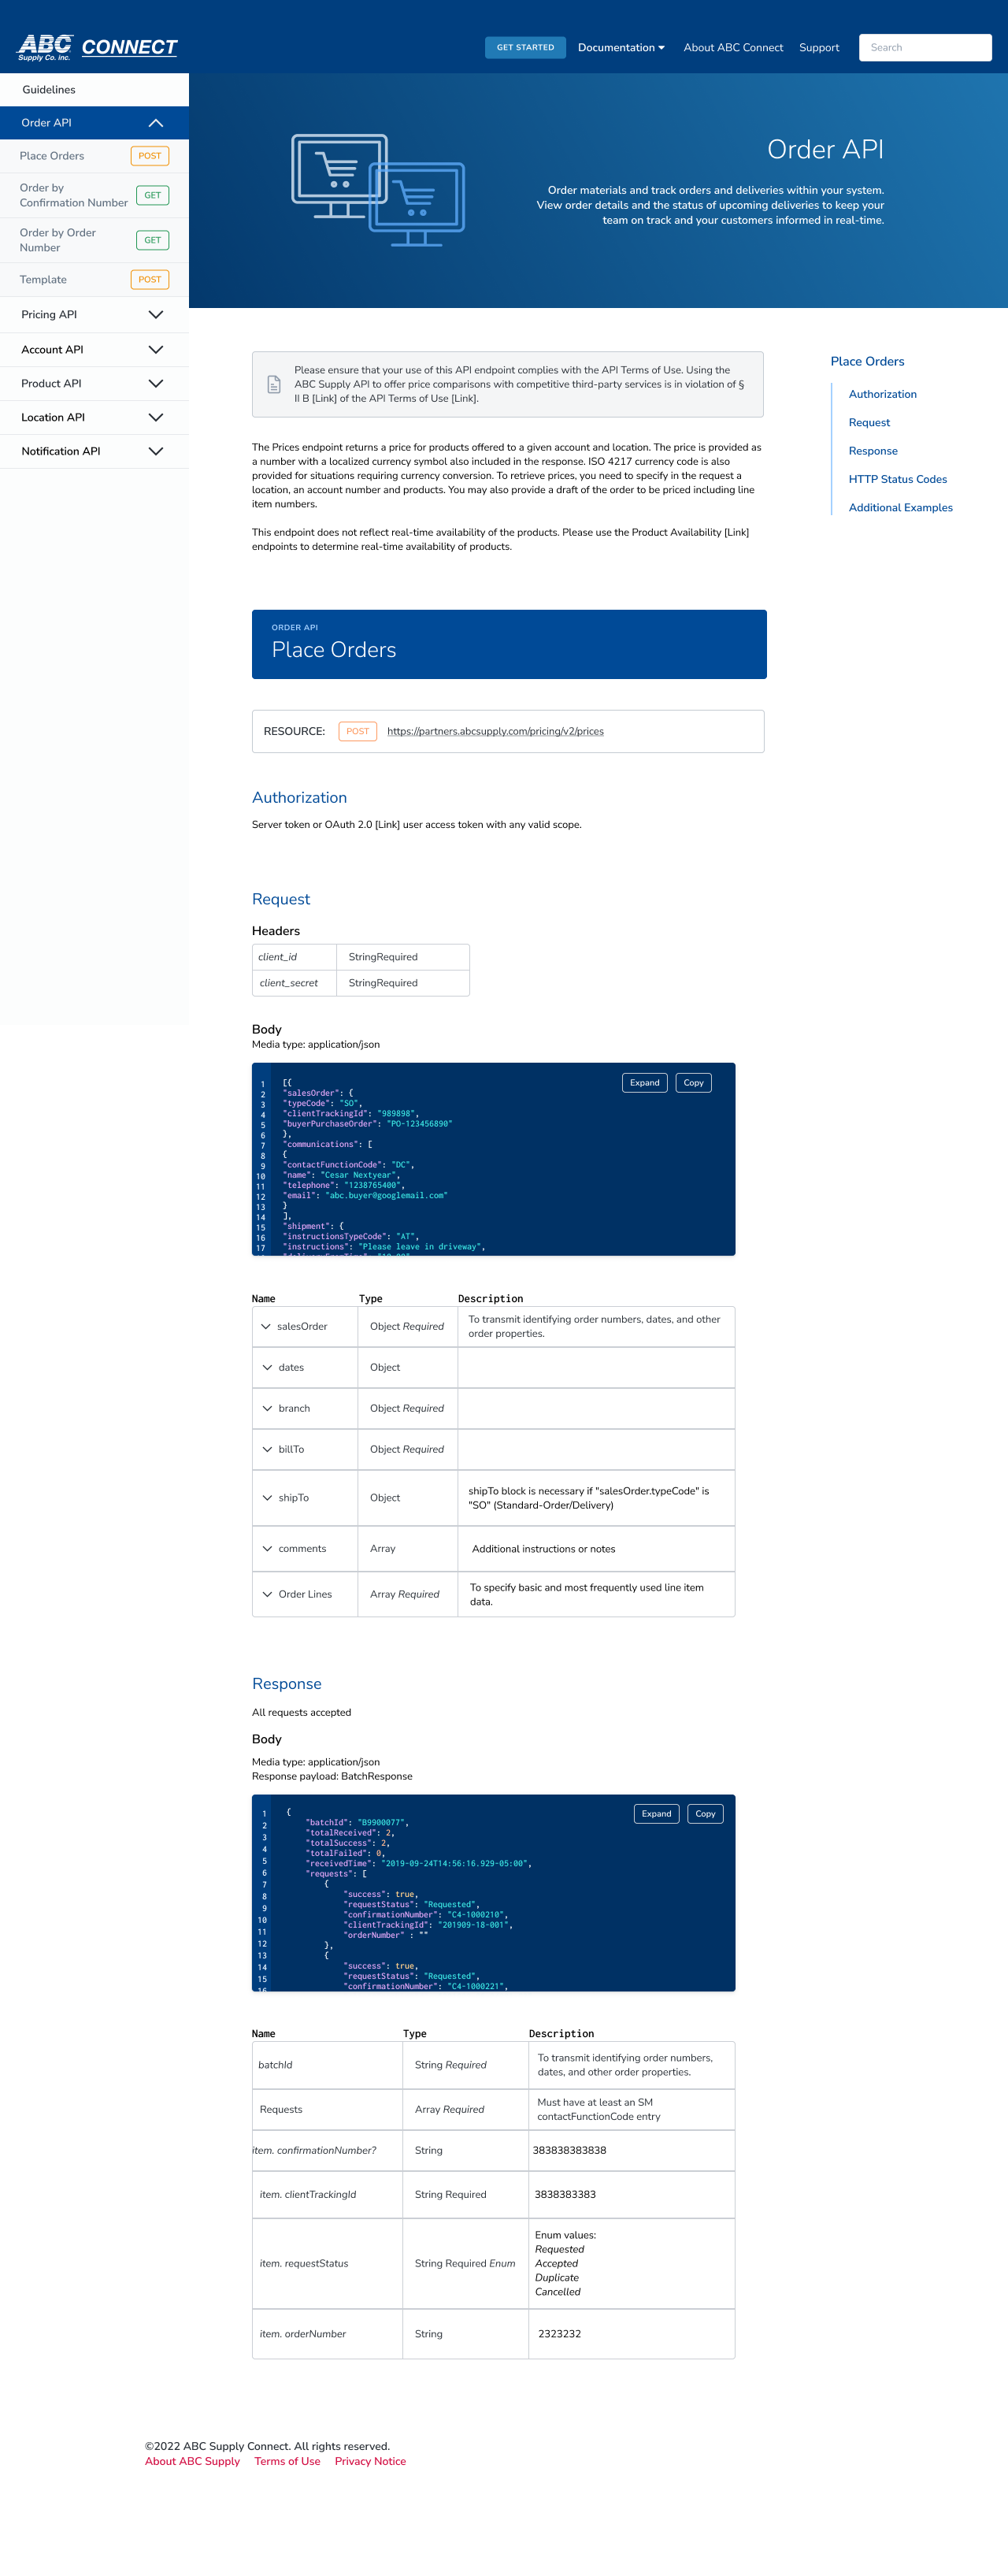Expand the Account API sidebar section
The height and width of the screenshot is (2576, 1008).
(156, 349)
